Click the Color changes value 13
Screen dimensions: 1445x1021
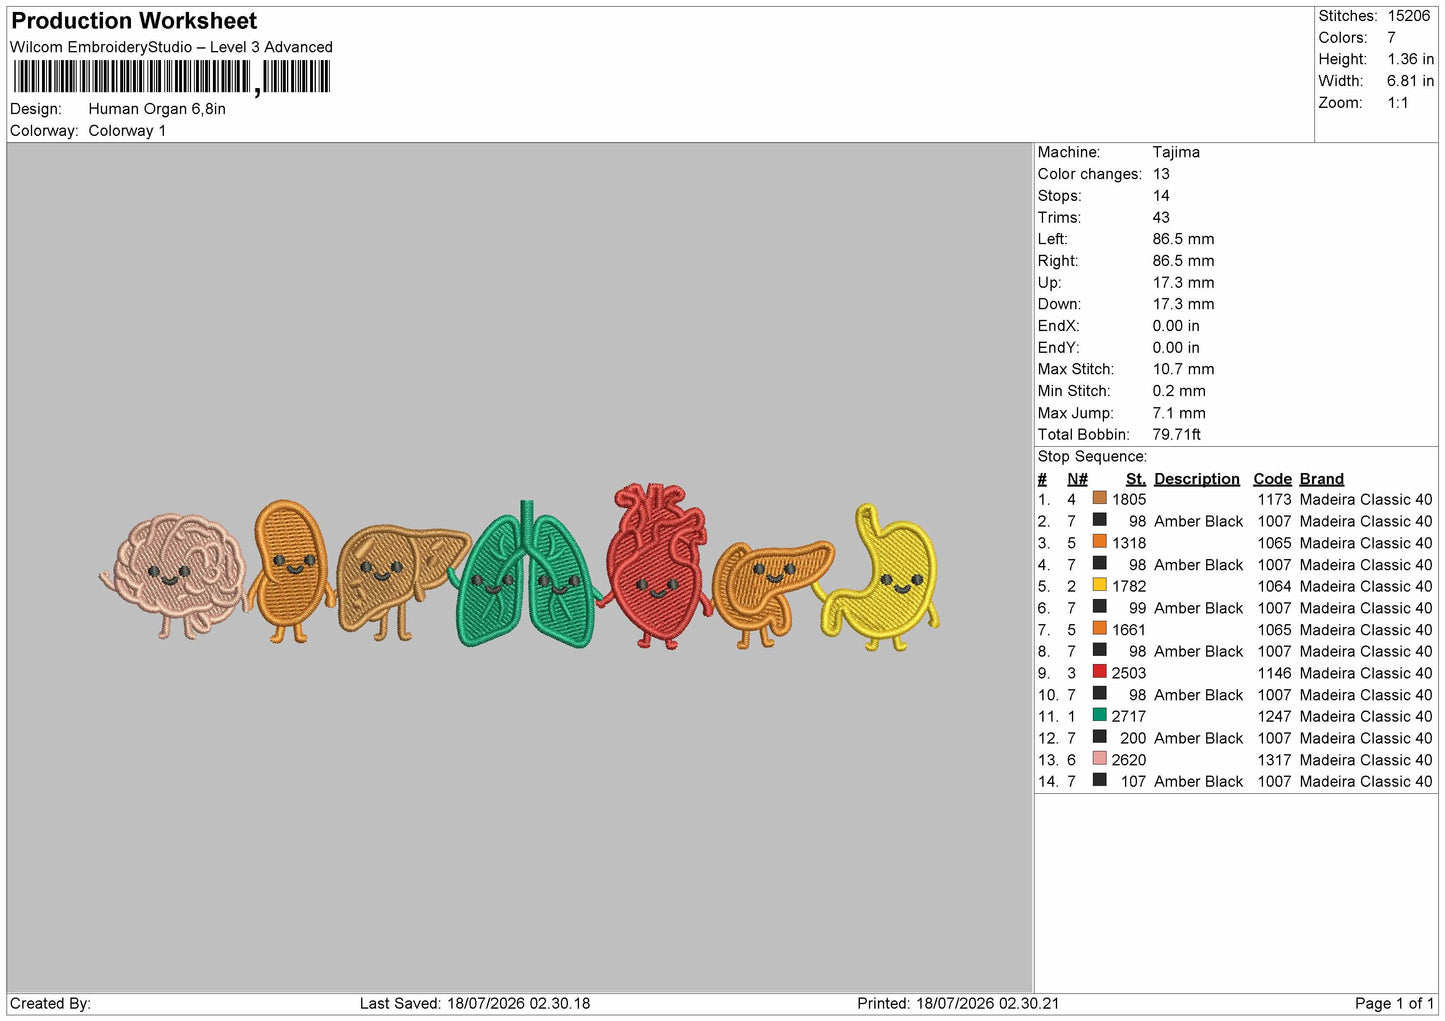click(x=1161, y=174)
